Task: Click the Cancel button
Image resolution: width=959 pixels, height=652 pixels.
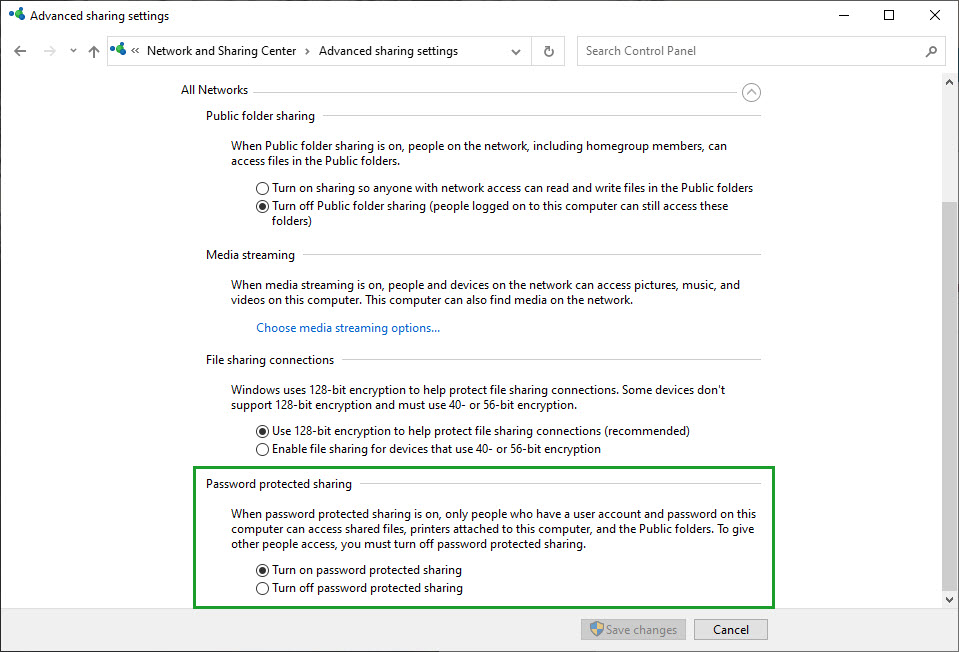Action: pos(730,629)
